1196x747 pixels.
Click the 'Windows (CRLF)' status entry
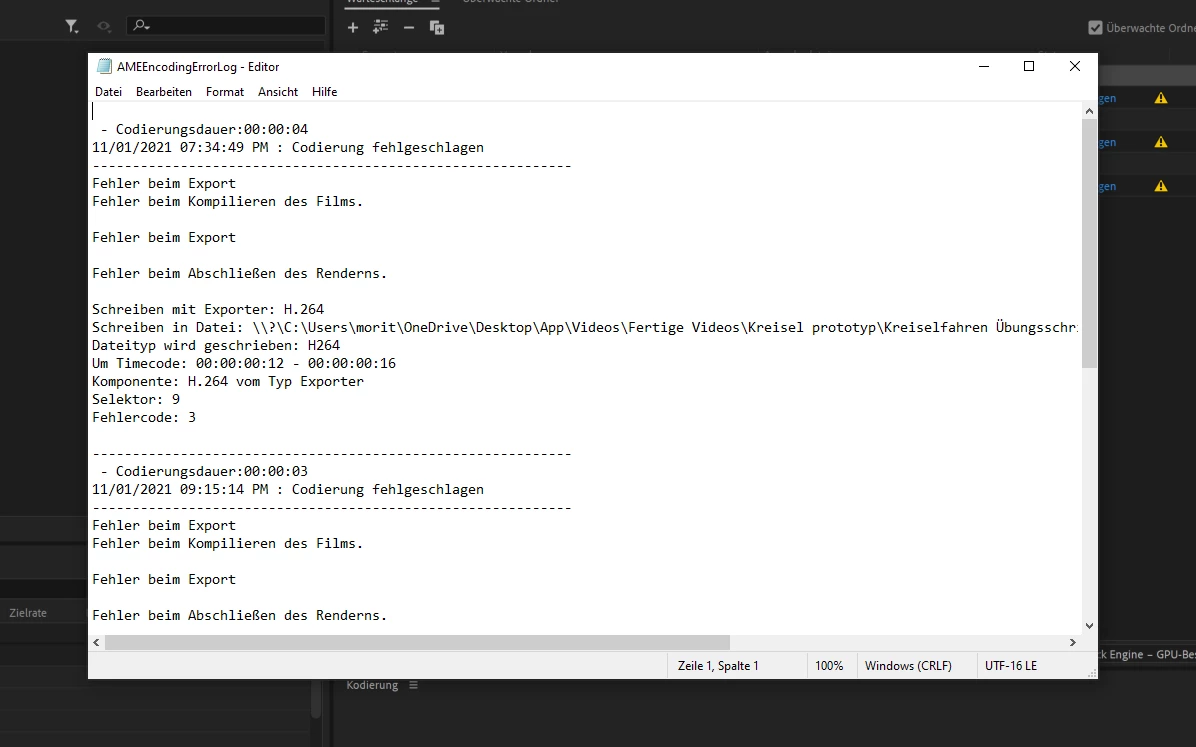(908, 665)
